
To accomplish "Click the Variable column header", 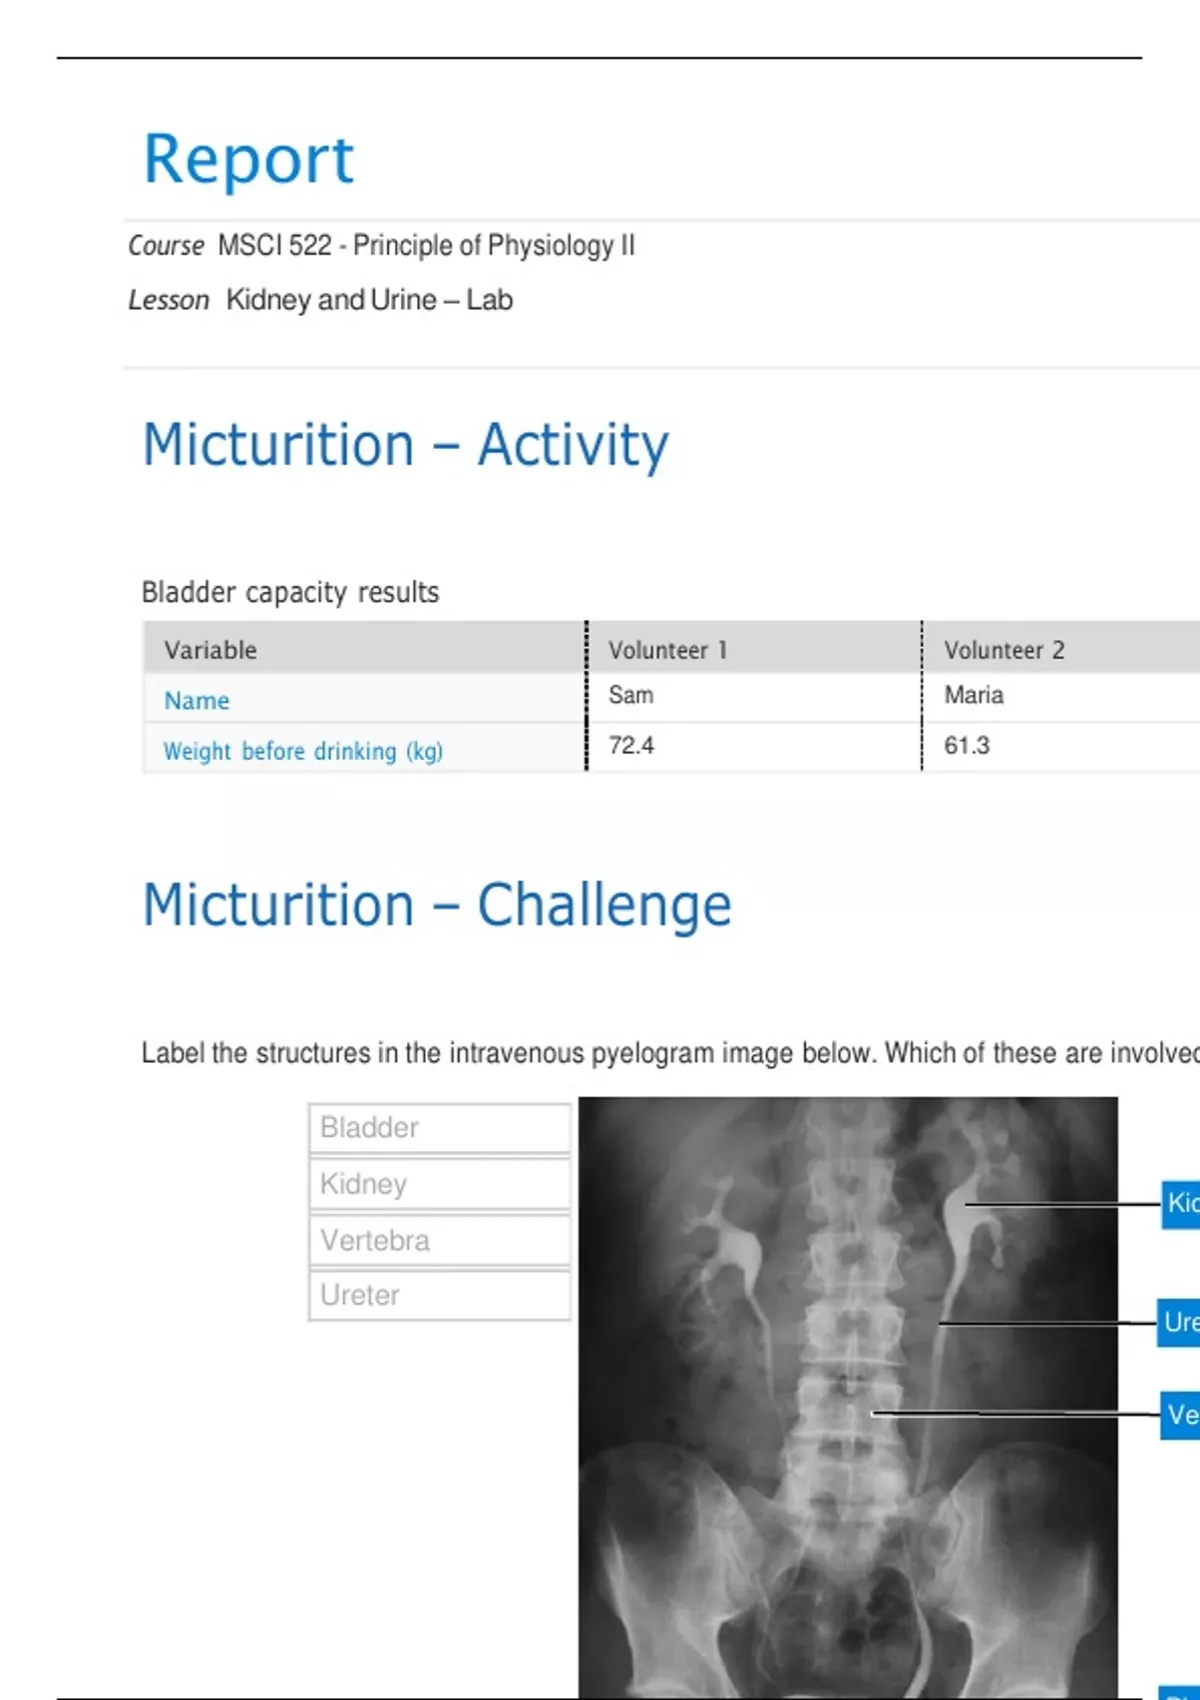I will 211,650.
